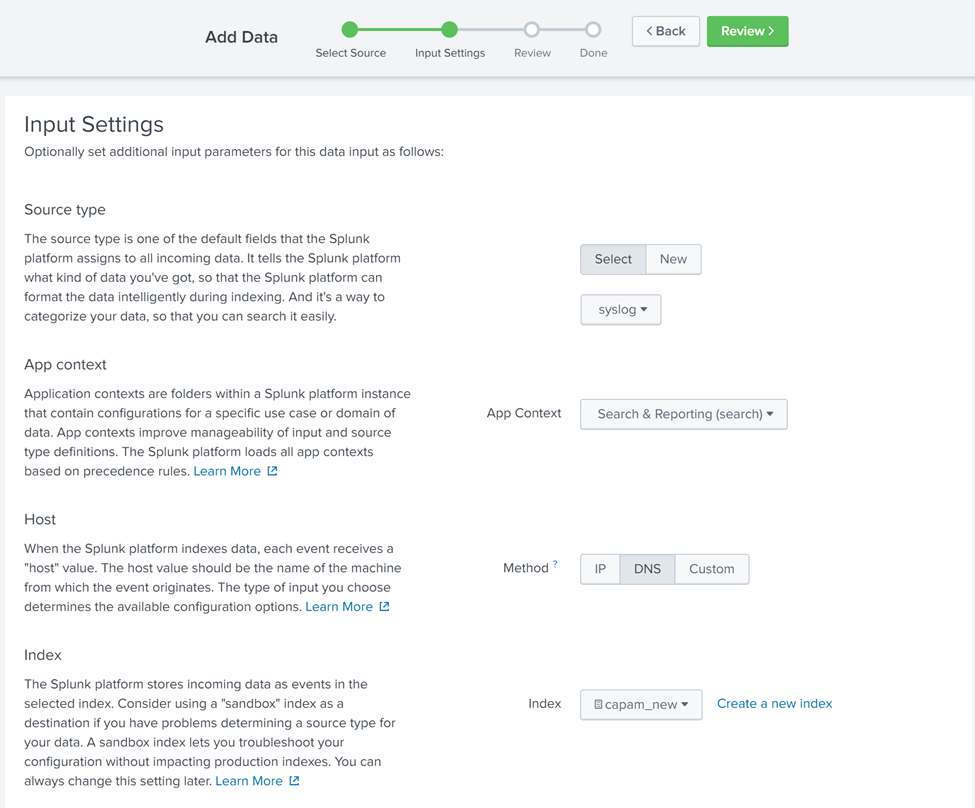This screenshot has width=975, height=808.
Task: Click the Review button
Action: (x=747, y=31)
